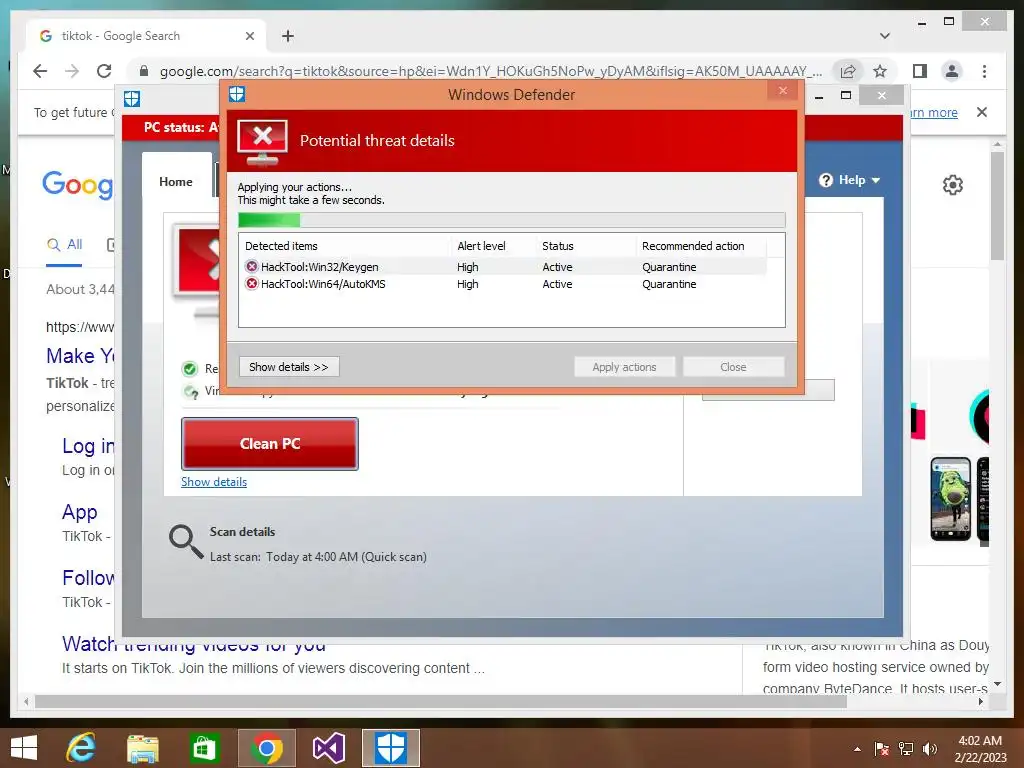Viewport: 1024px width, 768px height.
Task: Click Chrome forward arrow button
Action: click(x=72, y=71)
